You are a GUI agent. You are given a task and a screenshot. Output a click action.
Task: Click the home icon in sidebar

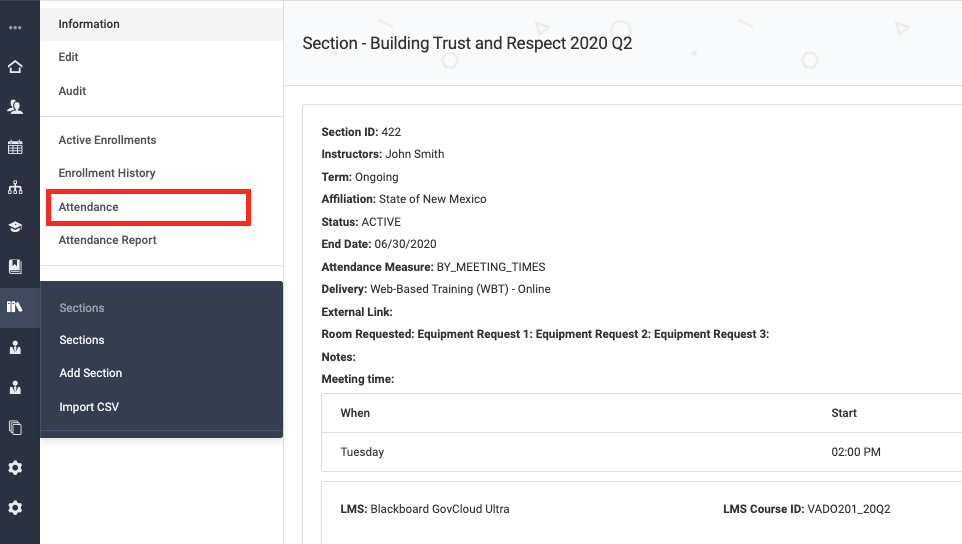tap(15, 67)
